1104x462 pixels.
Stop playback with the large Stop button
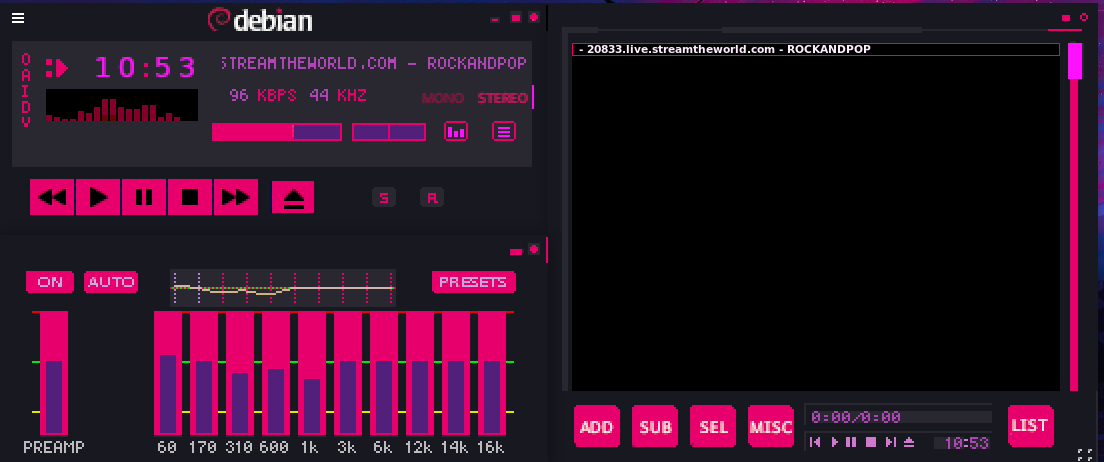tap(190, 197)
